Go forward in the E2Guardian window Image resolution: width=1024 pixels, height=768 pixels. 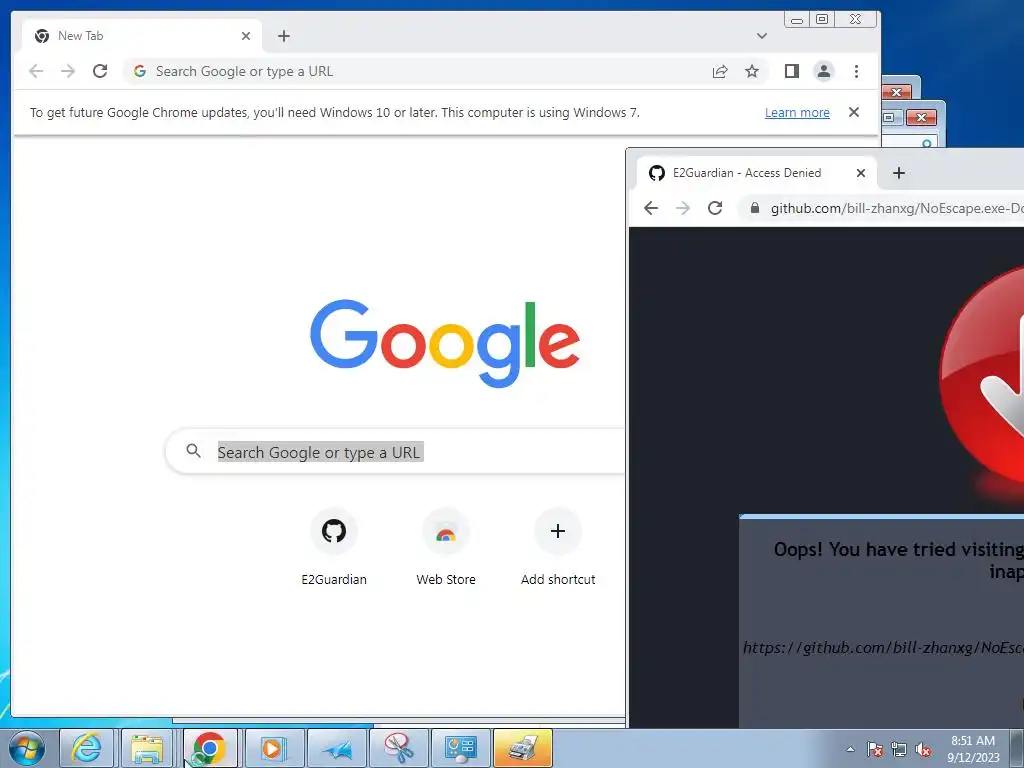683,208
